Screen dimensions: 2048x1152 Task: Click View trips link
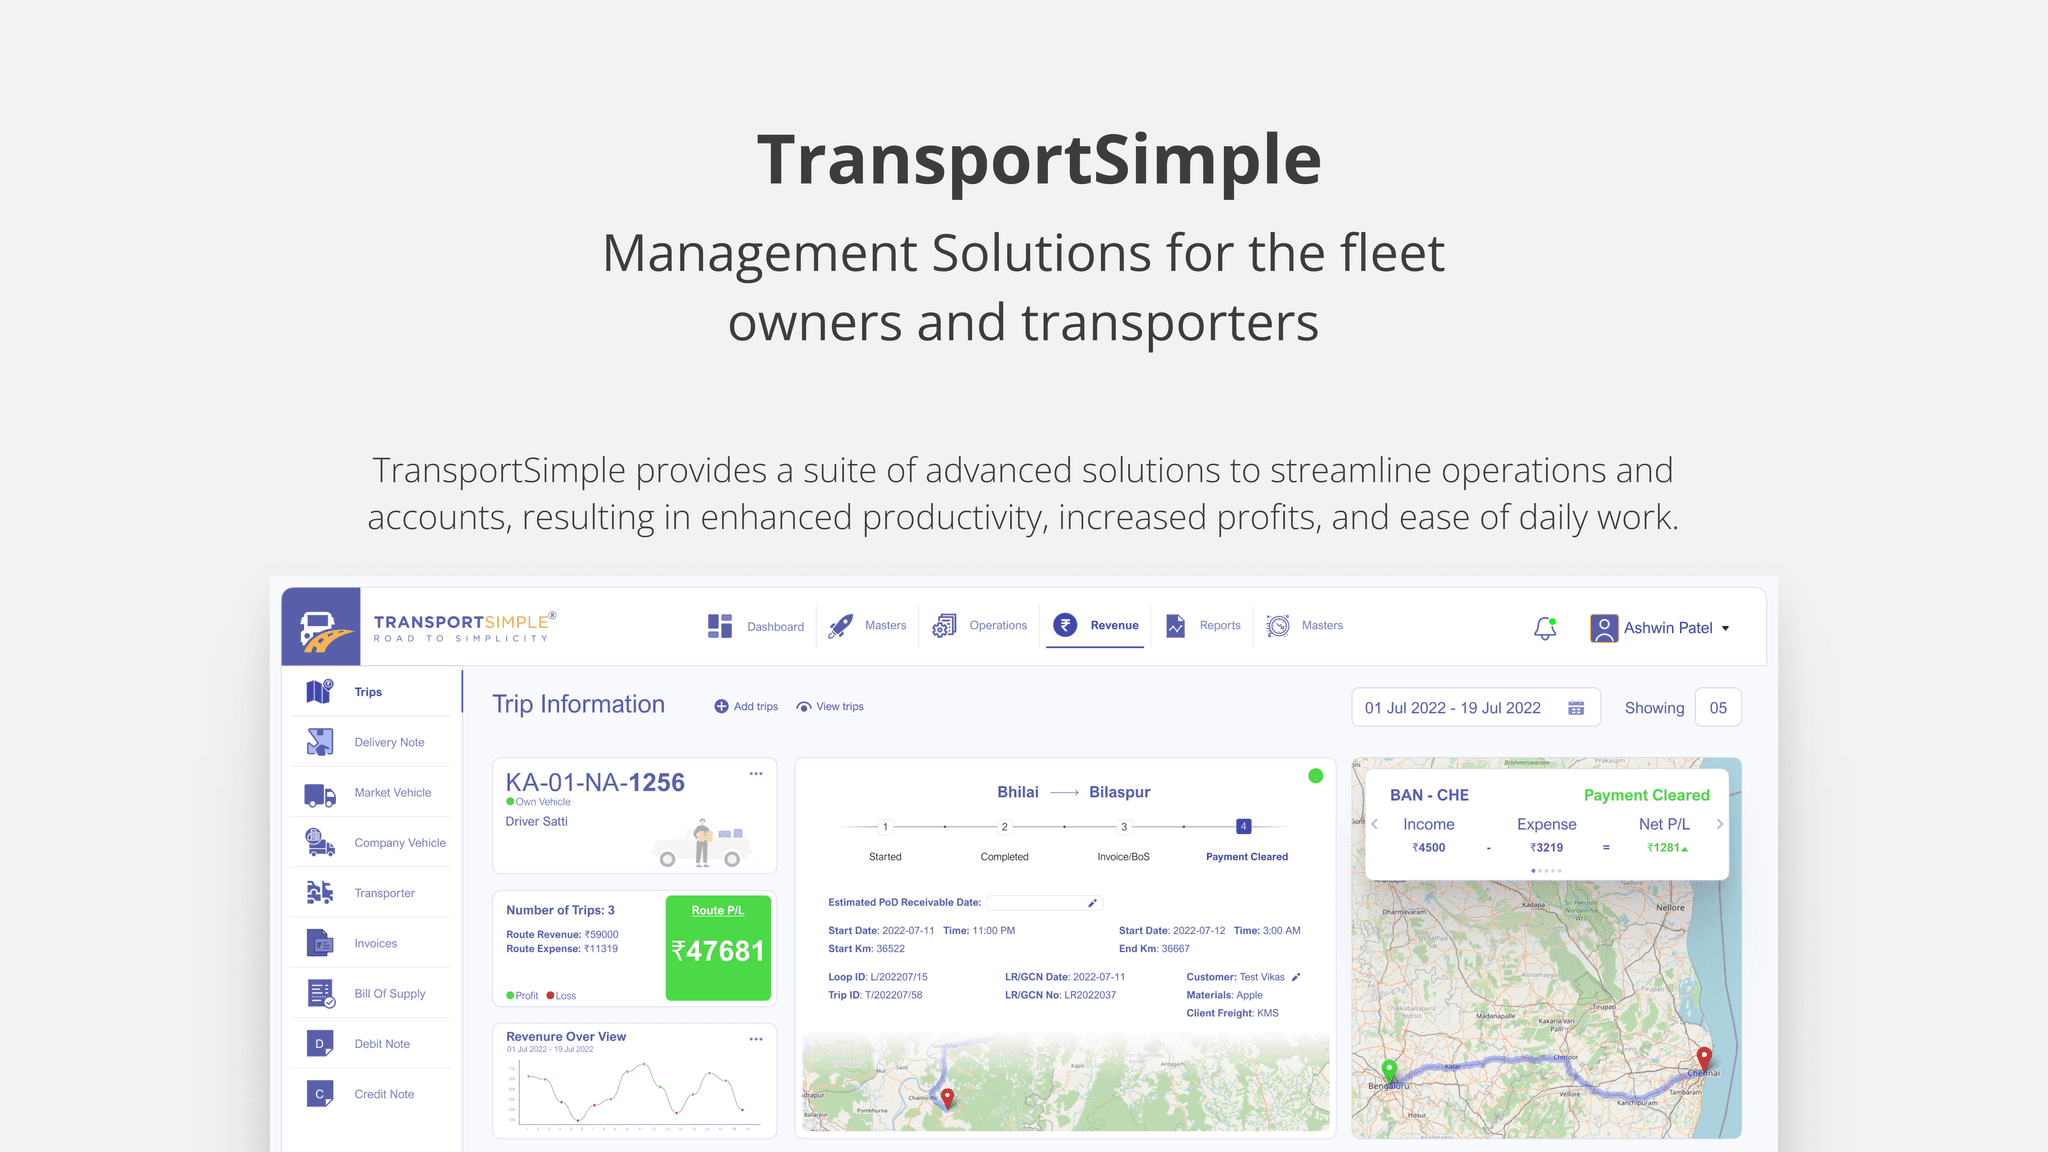[831, 706]
